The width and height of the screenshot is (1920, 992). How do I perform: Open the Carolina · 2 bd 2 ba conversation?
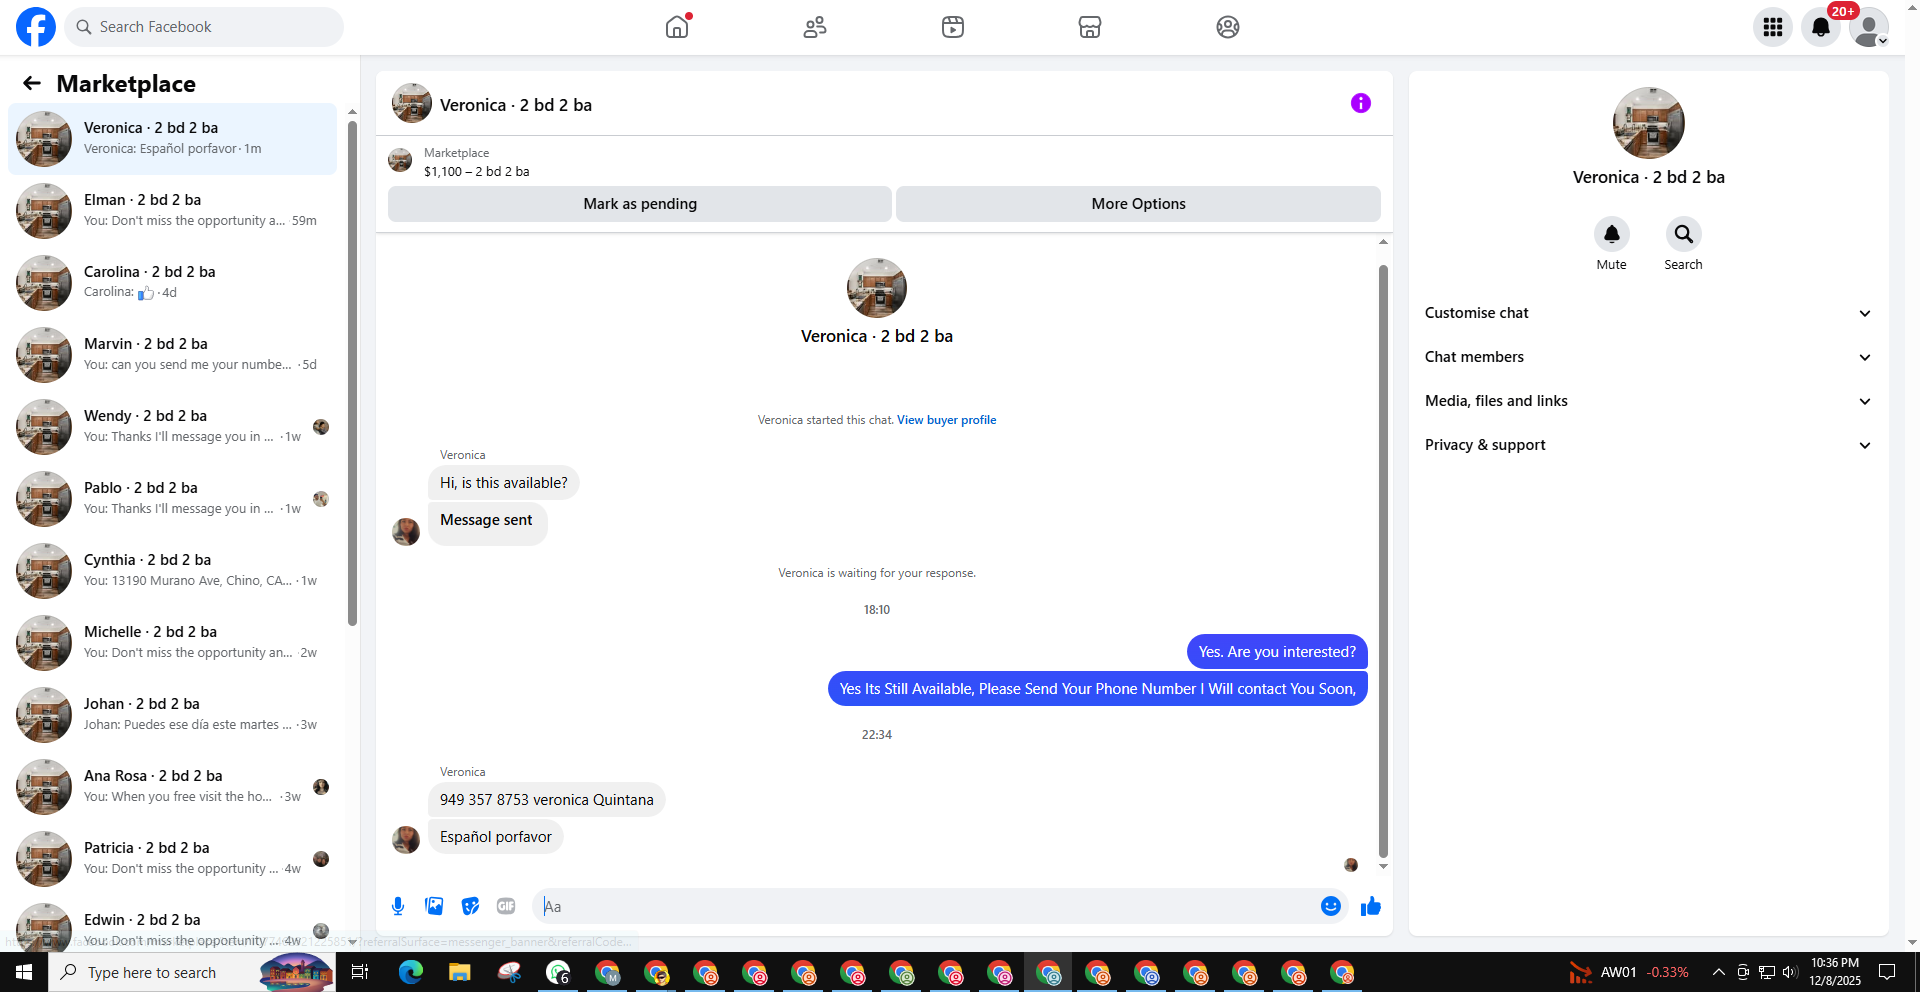pyautogui.click(x=172, y=282)
